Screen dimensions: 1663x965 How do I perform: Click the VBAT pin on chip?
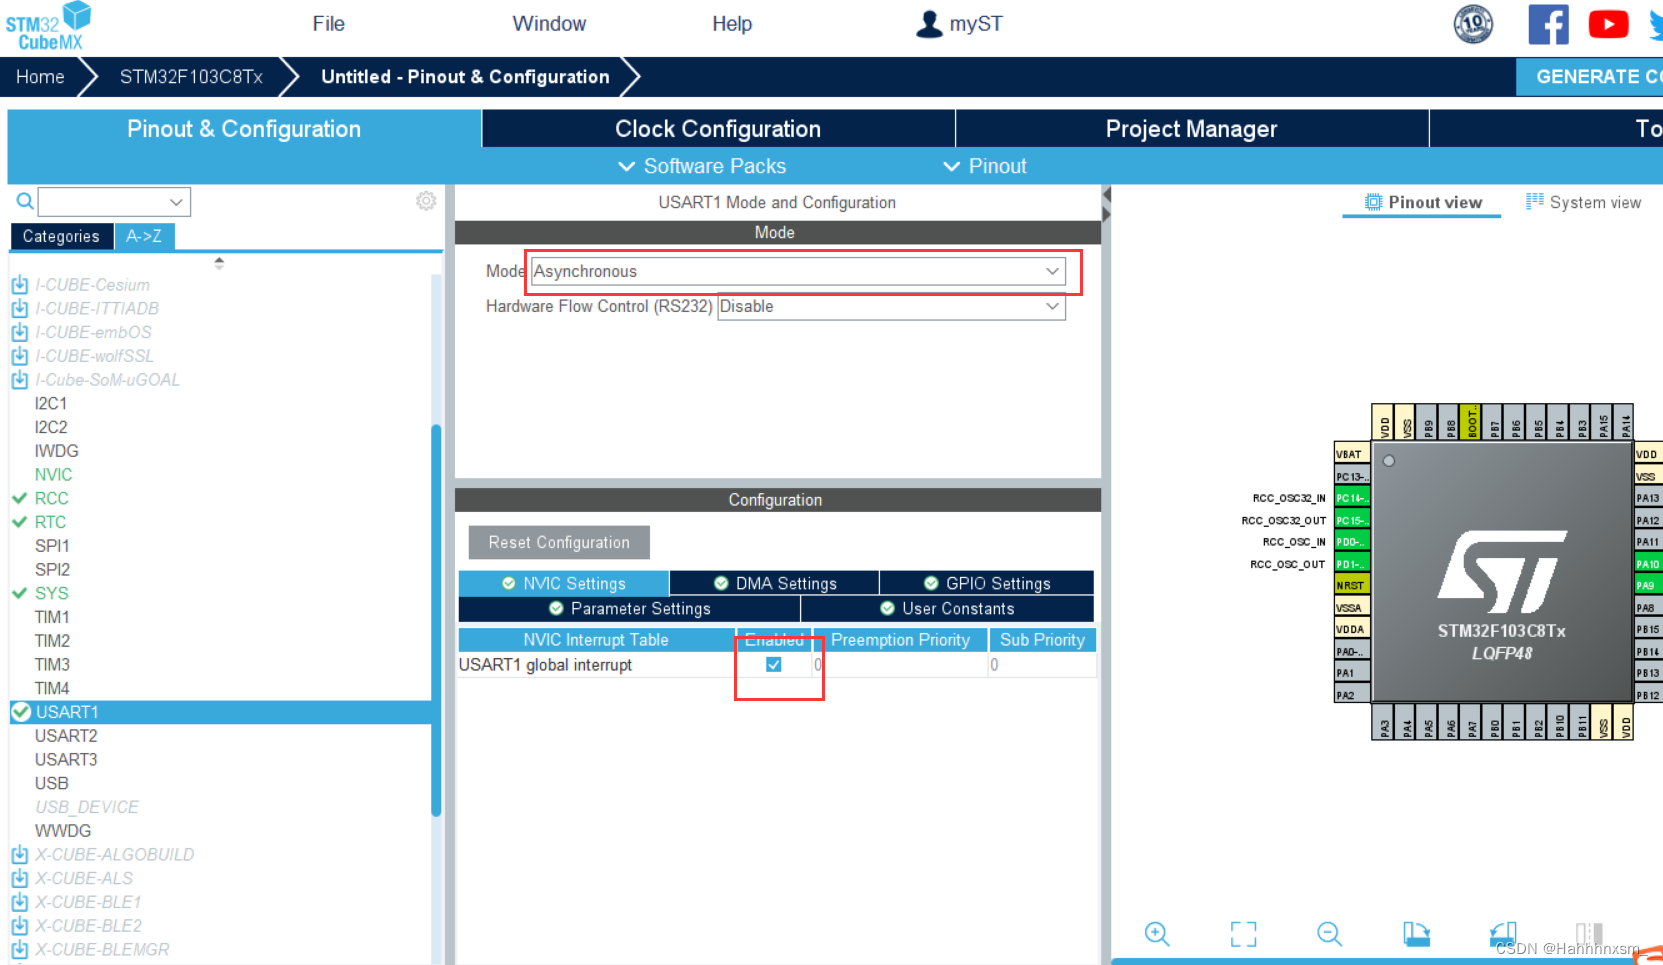[x=1351, y=454]
